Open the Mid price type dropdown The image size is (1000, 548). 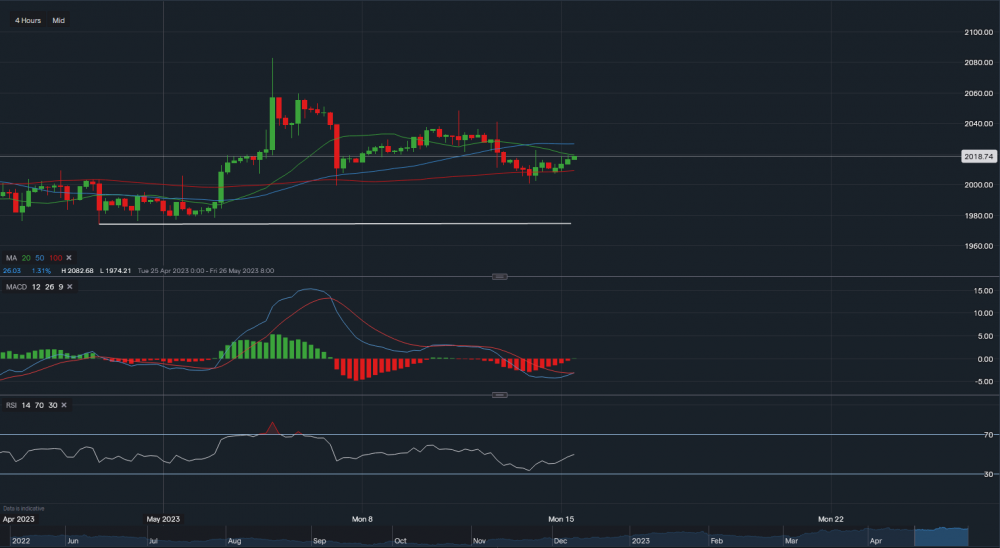coord(59,20)
